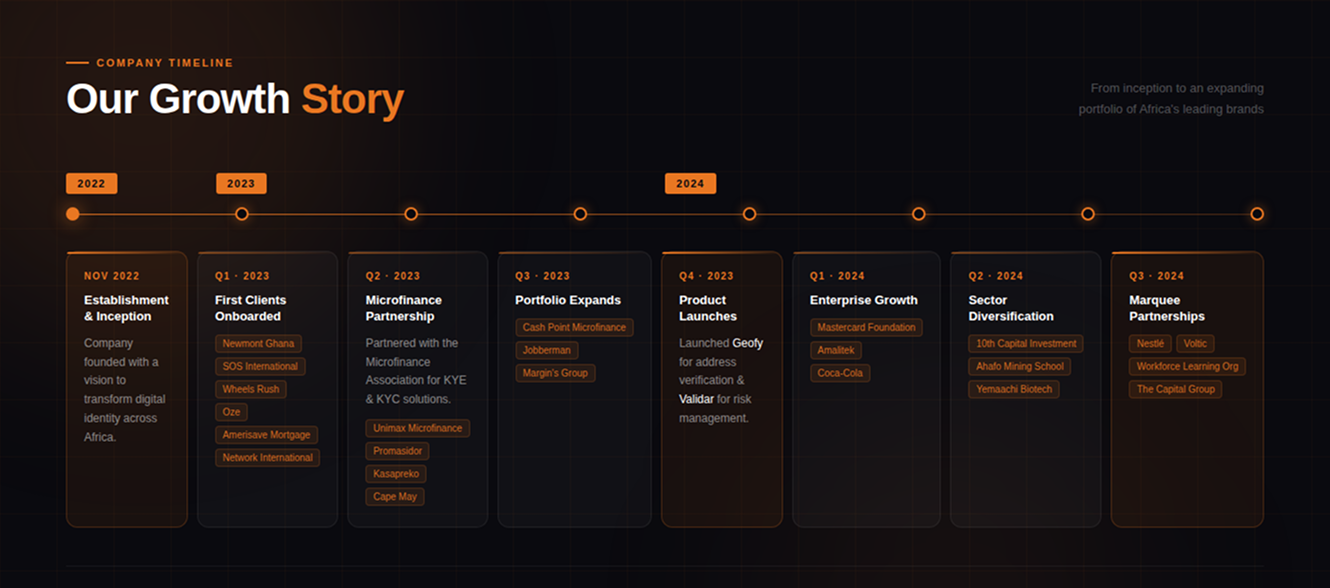Select the timeline dot above Q4 · 2023 card
1330x588 pixels.
[749, 214]
